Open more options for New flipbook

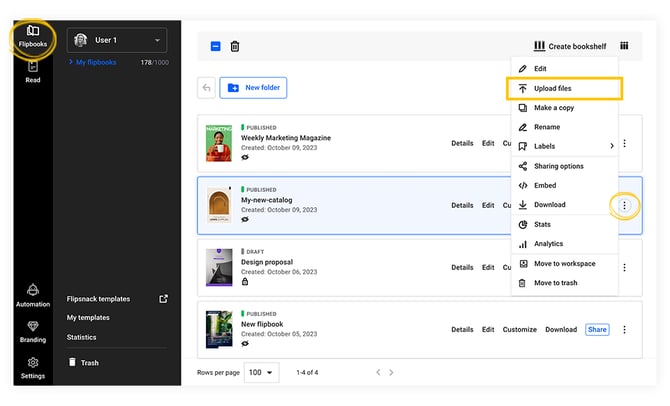(624, 330)
